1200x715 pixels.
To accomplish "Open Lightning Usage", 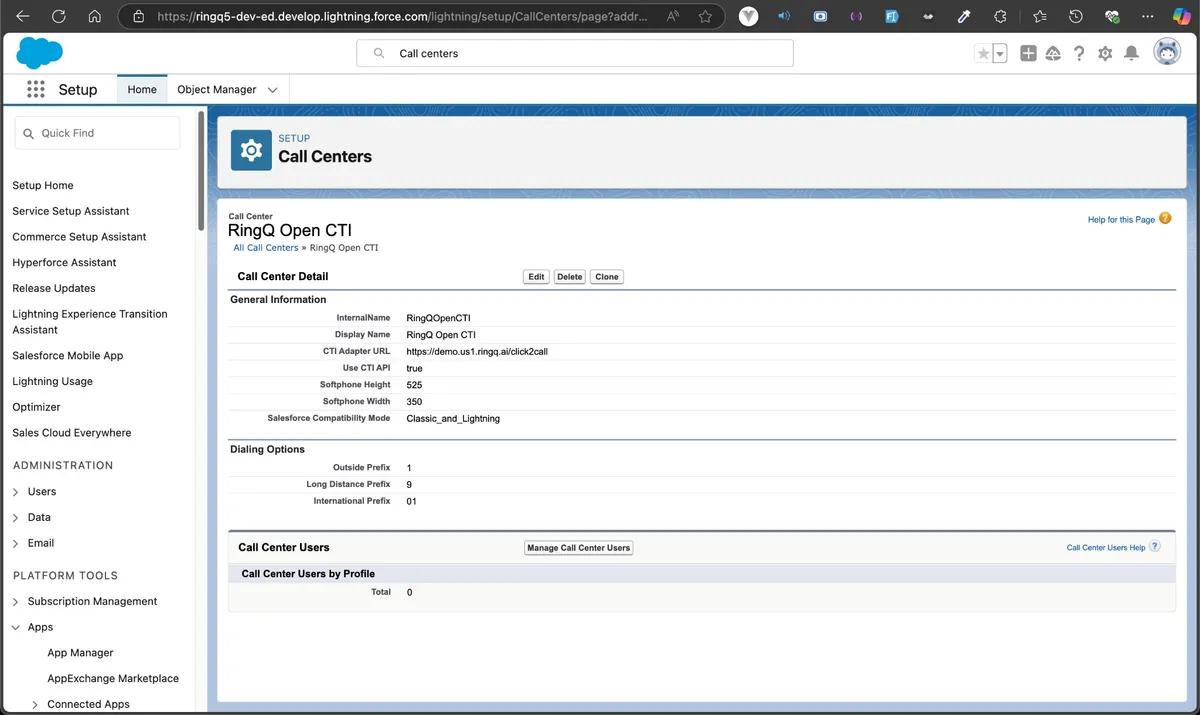I will [x=52, y=381].
